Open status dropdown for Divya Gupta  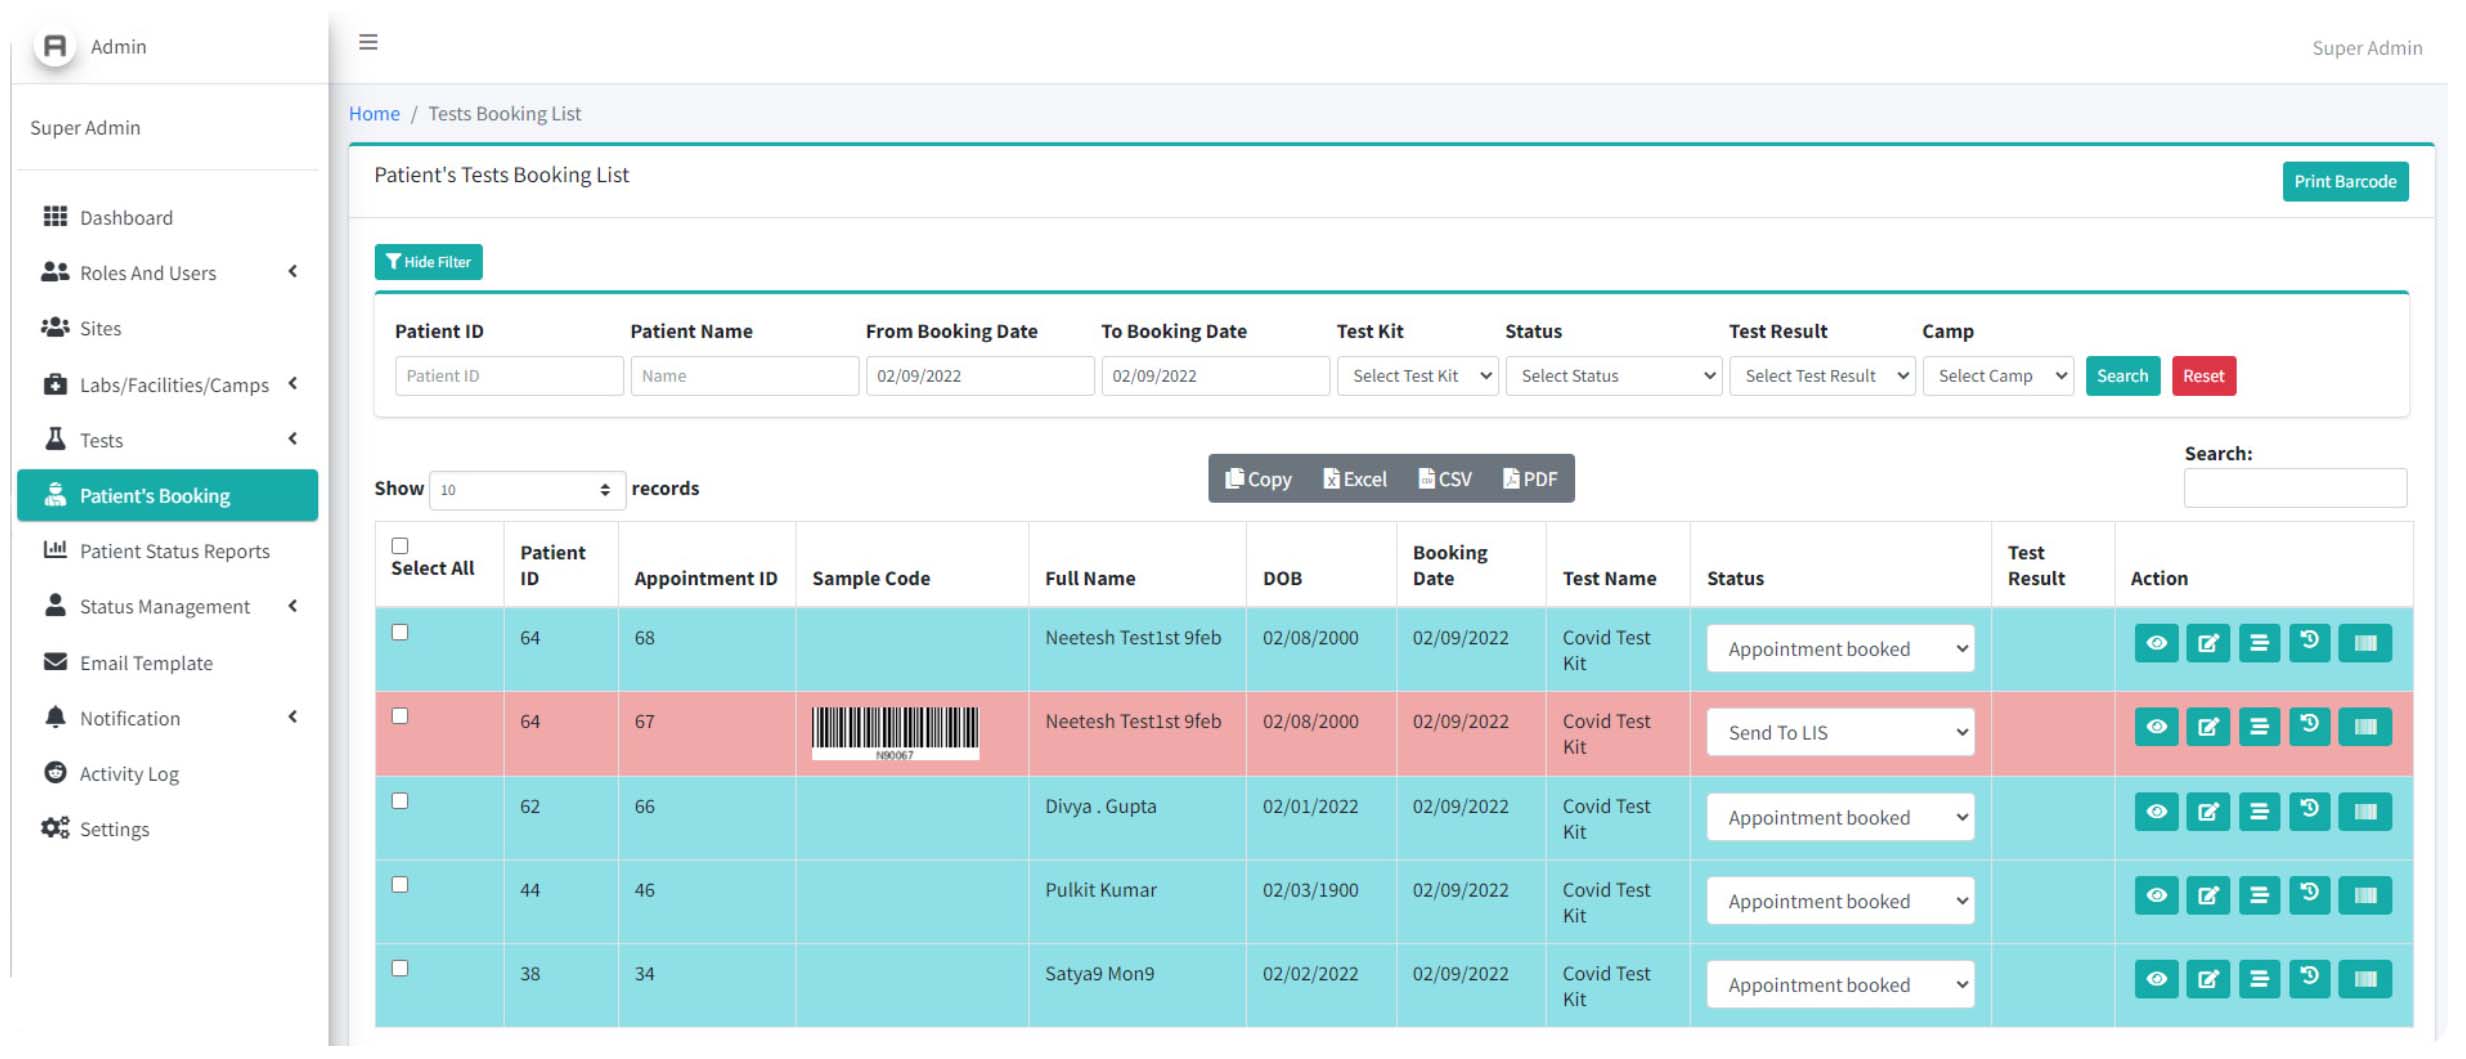pos(1840,818)
